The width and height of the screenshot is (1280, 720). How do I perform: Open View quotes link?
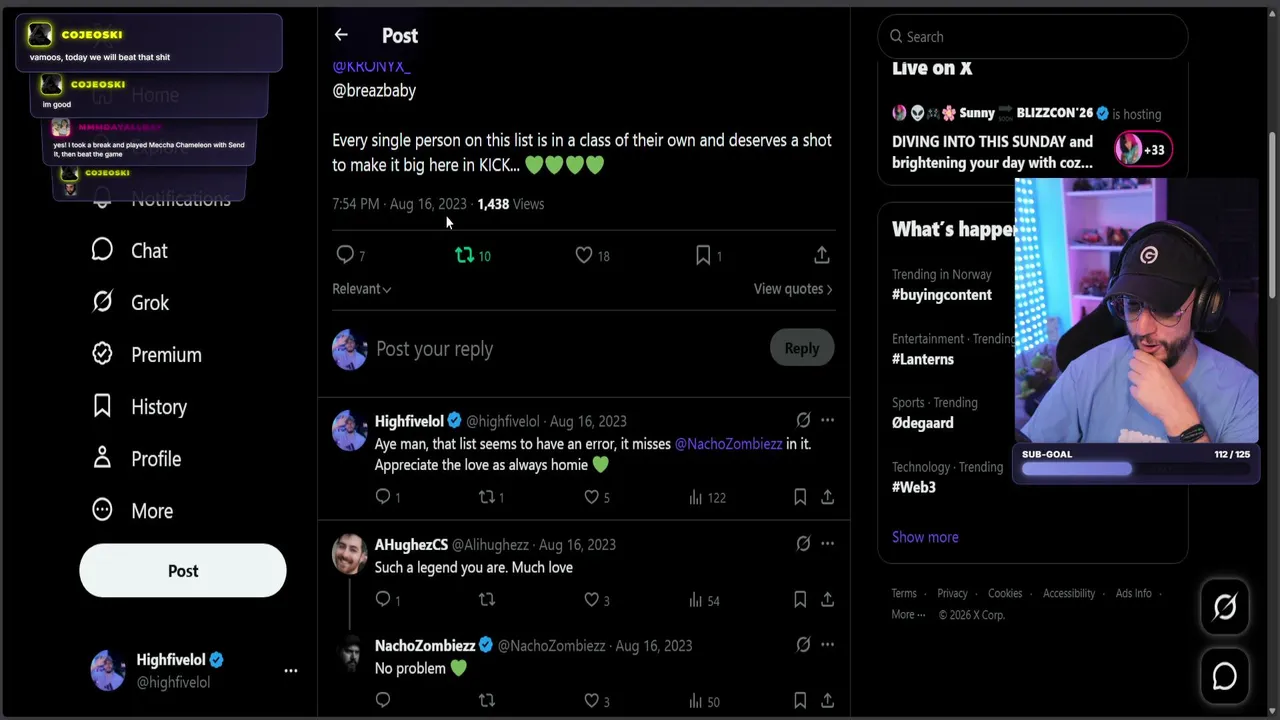point(793,289)
